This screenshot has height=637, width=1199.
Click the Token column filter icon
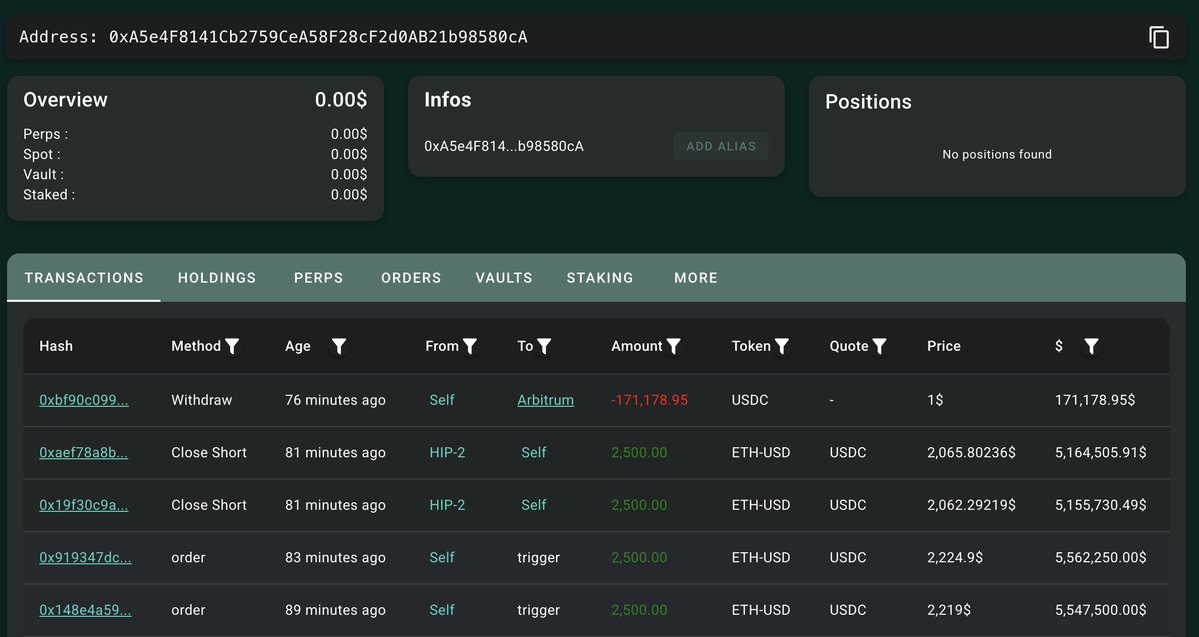pos(782,346)
